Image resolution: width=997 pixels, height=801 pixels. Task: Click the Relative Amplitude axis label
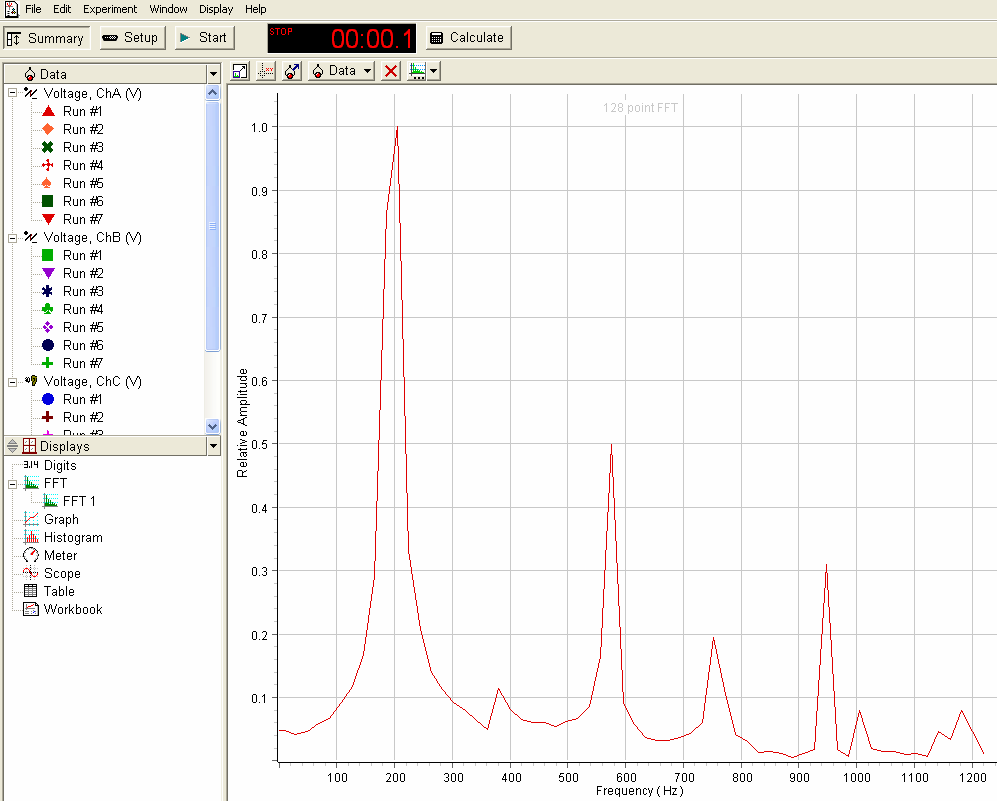coord(242,423)
